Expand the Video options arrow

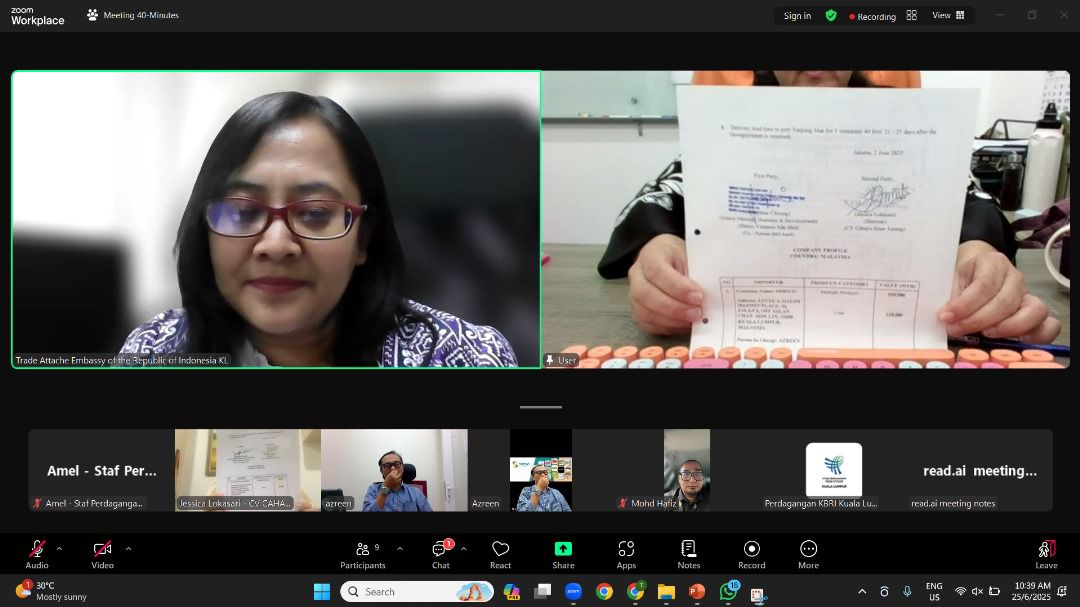tap(128, 548)
